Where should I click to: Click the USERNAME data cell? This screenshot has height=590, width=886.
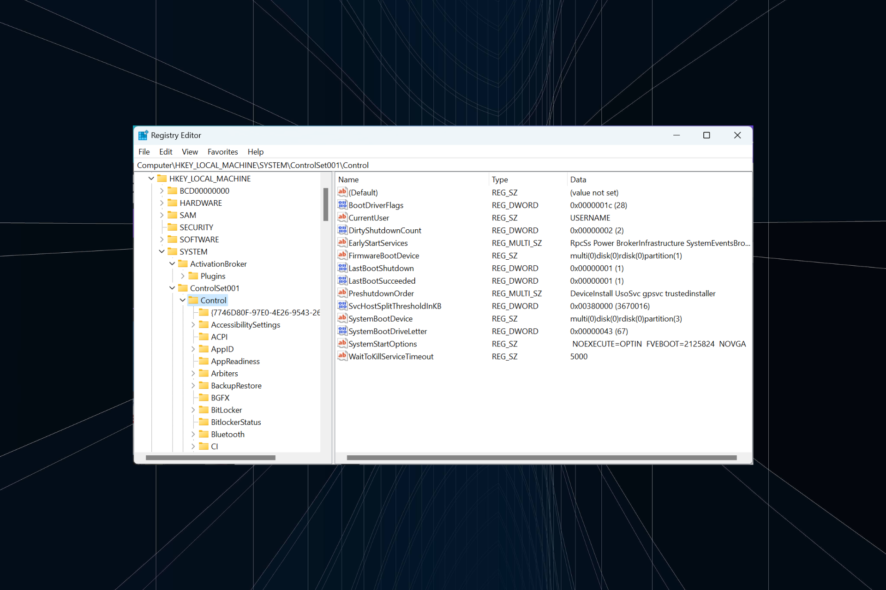(590, 218)
